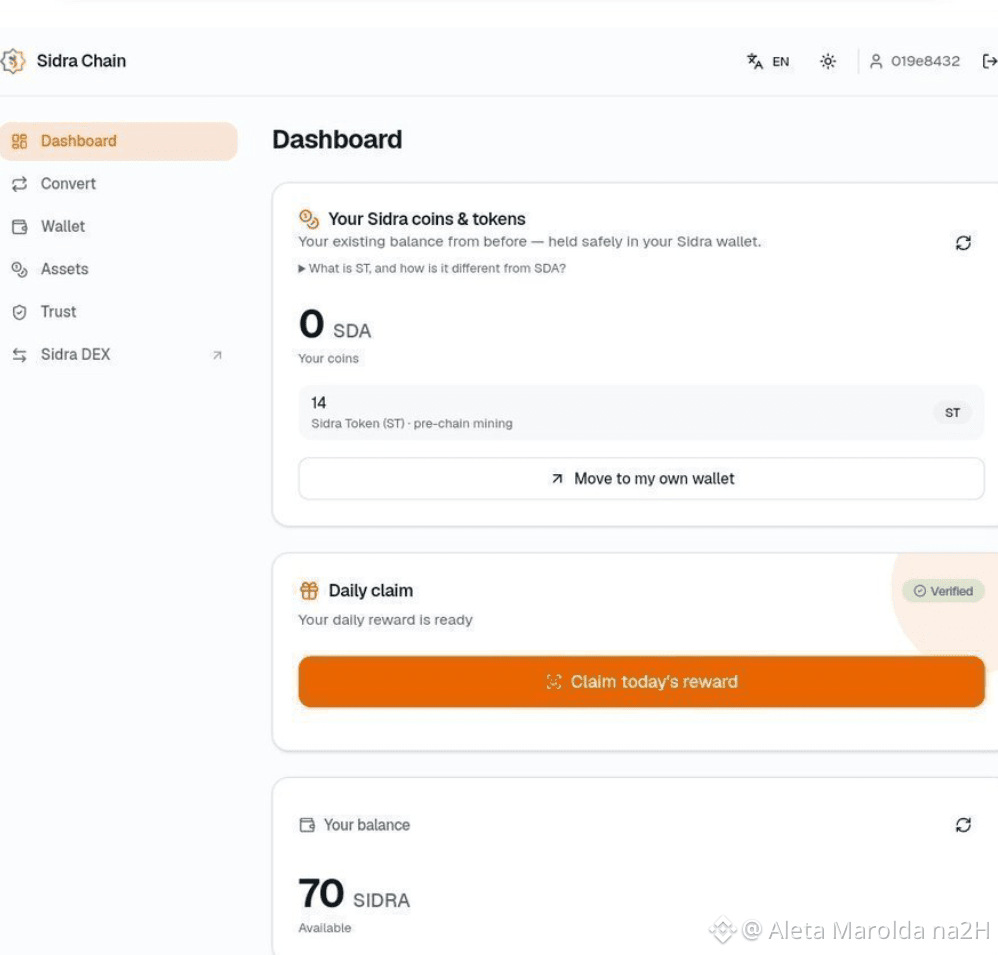Click the logout icon in header
Image resolution: width=998 pixels, height=955 pixels.
pyautogui.click(x=988, y=61)
